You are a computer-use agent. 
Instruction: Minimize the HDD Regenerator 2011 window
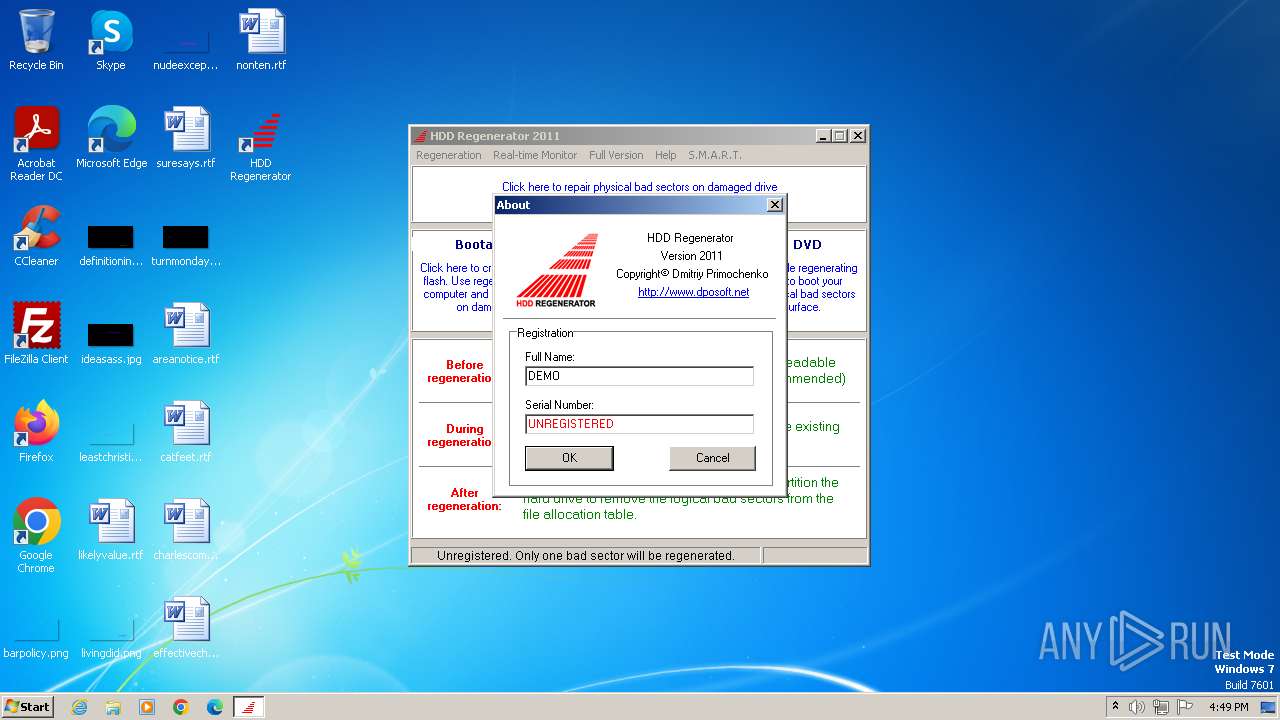coord(823,136)
